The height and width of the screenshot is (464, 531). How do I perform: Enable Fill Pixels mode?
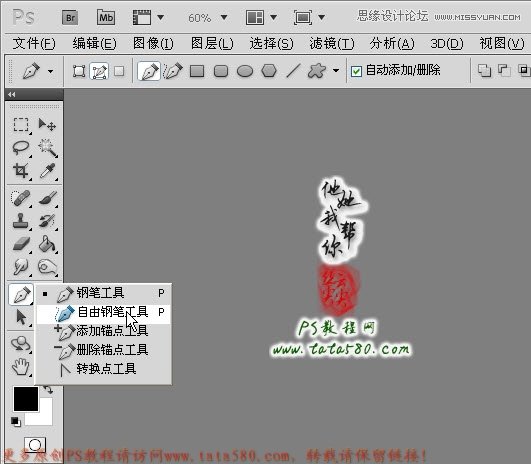click(x=119, y=71)
